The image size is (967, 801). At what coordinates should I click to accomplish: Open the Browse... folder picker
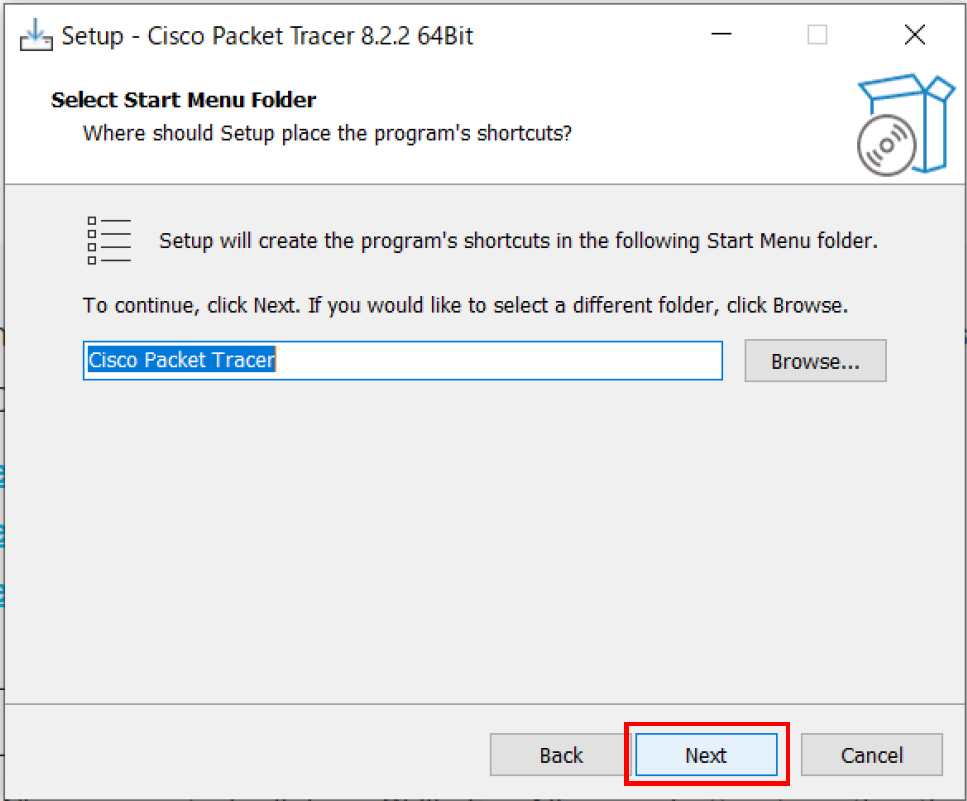click(815, 361)
